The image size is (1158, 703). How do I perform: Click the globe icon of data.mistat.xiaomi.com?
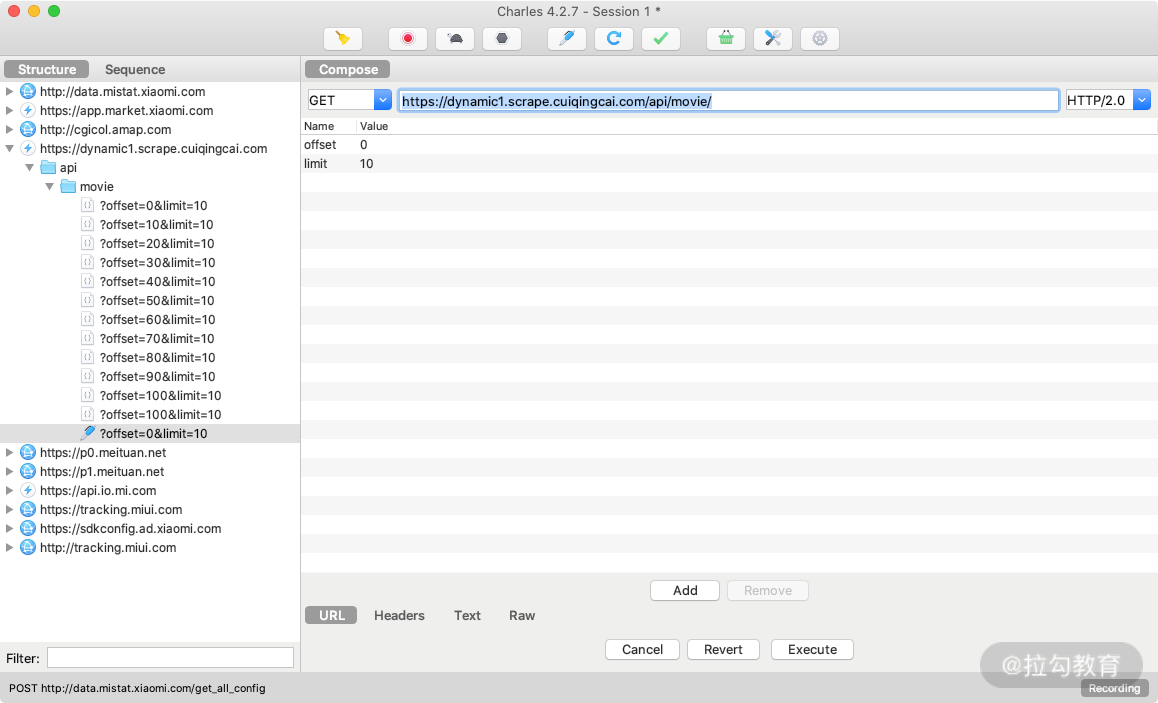tap(28, 92)
